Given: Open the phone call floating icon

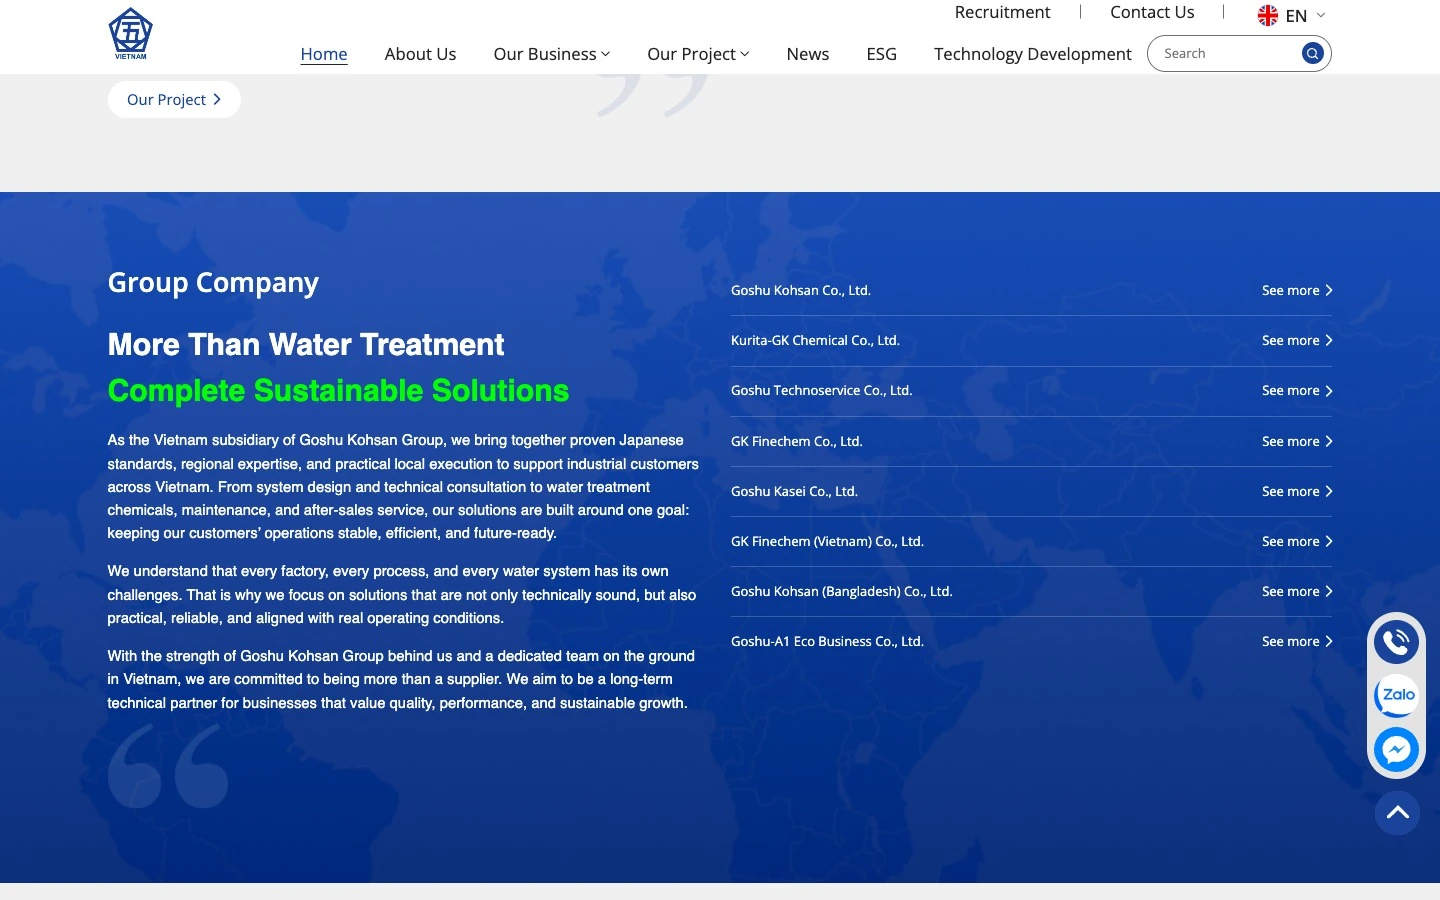Looking at the screenshot, I should click(1397, 641).
